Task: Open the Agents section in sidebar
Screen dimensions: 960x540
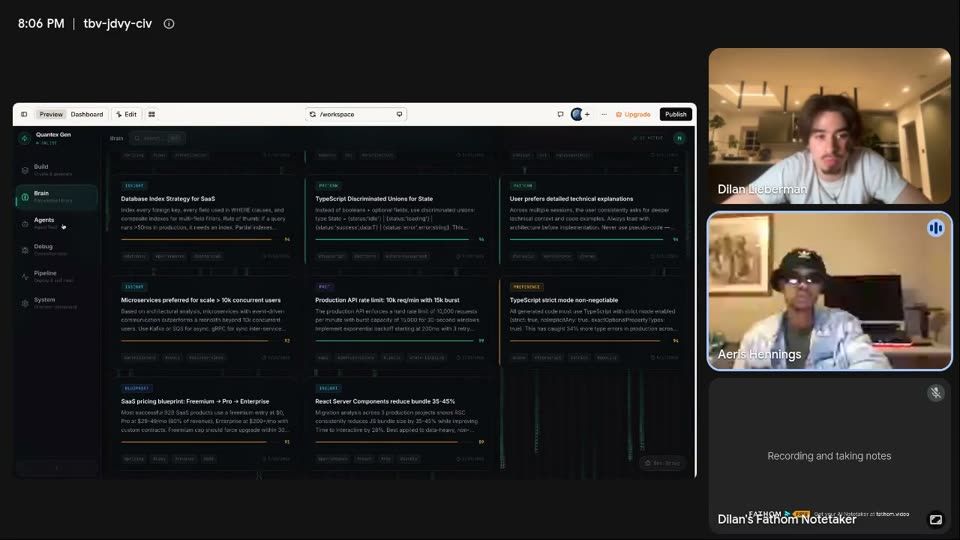Action: 56,223
